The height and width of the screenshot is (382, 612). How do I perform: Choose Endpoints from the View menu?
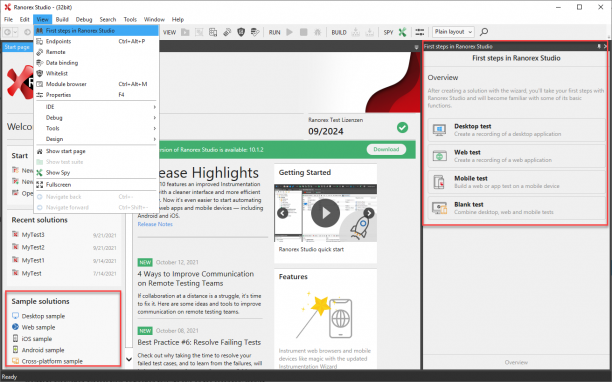pyautogui.click(x=96, y=41)
